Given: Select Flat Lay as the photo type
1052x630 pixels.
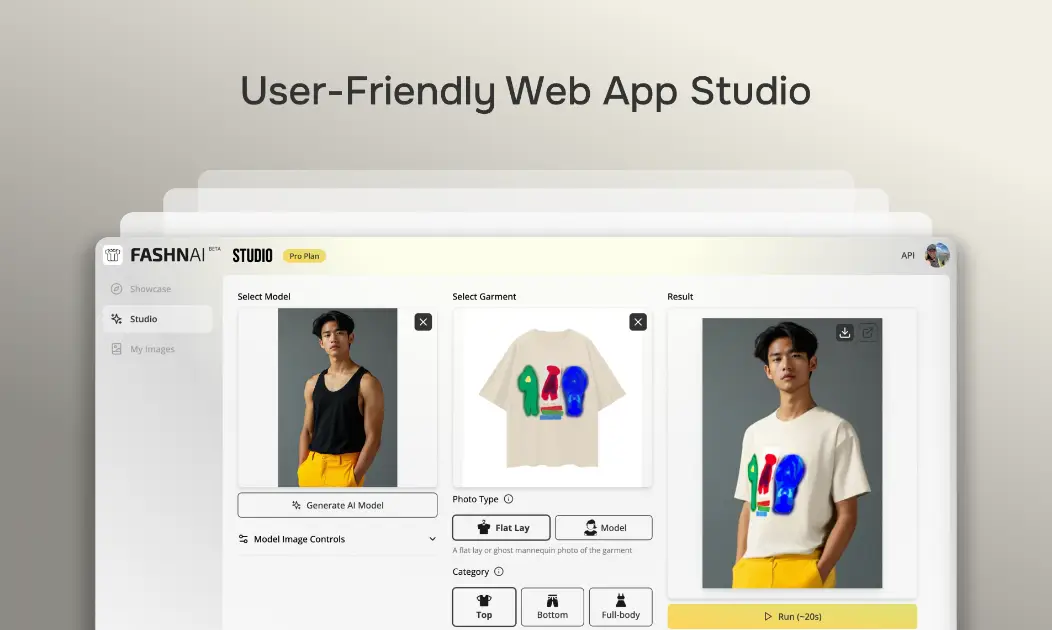Looking at the screenshot, I should 500,527.
